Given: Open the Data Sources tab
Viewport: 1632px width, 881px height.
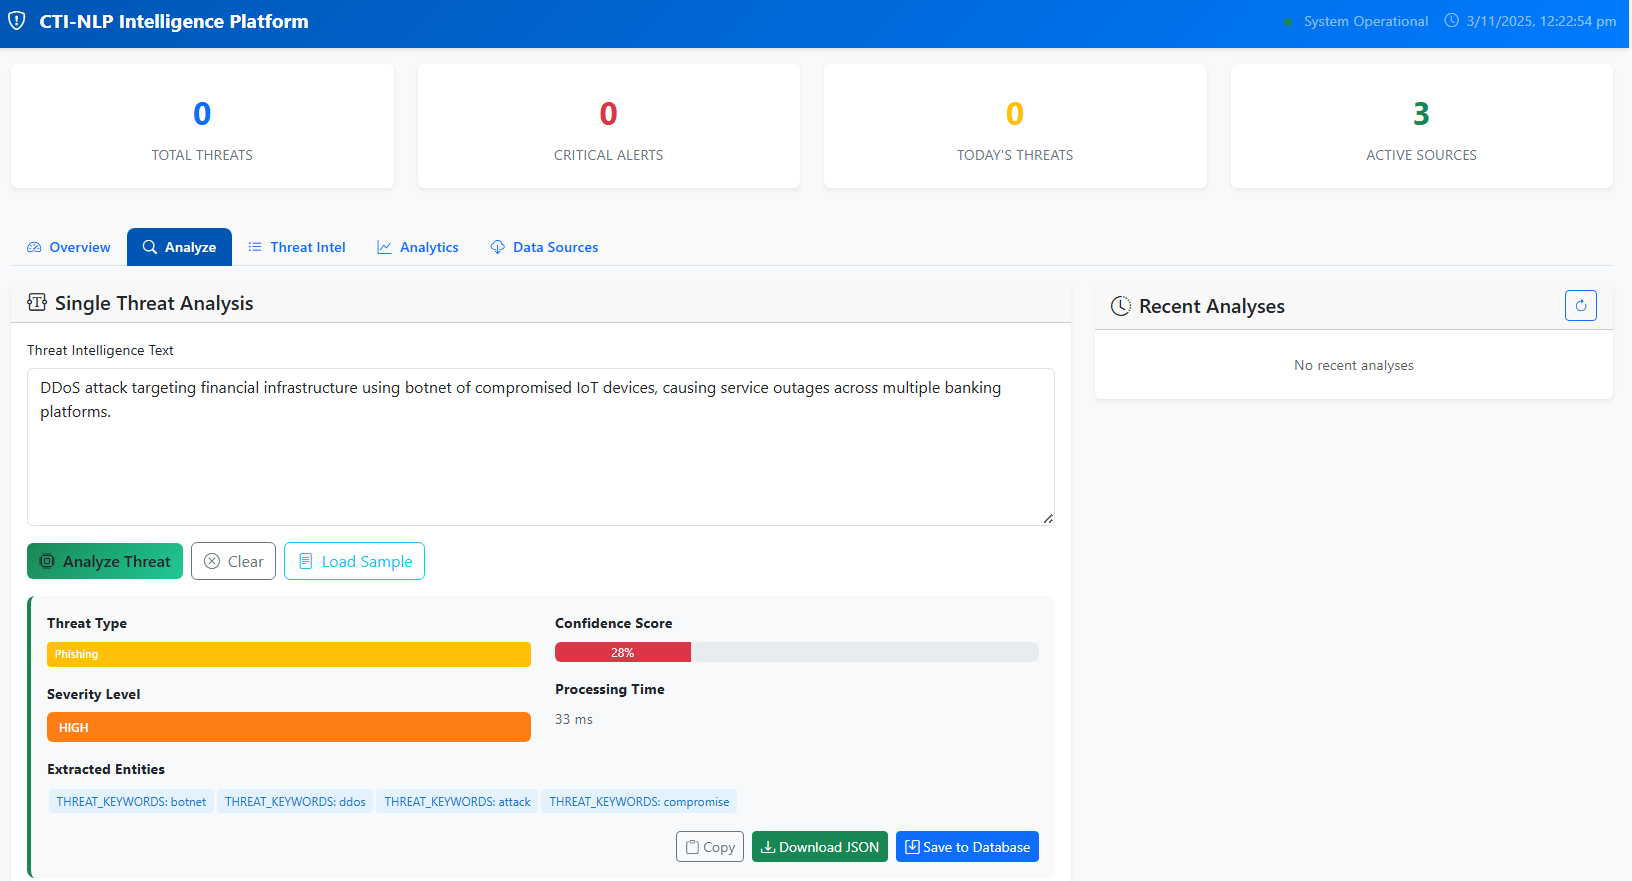Looking at the screenshot, I should coord(544,247).
